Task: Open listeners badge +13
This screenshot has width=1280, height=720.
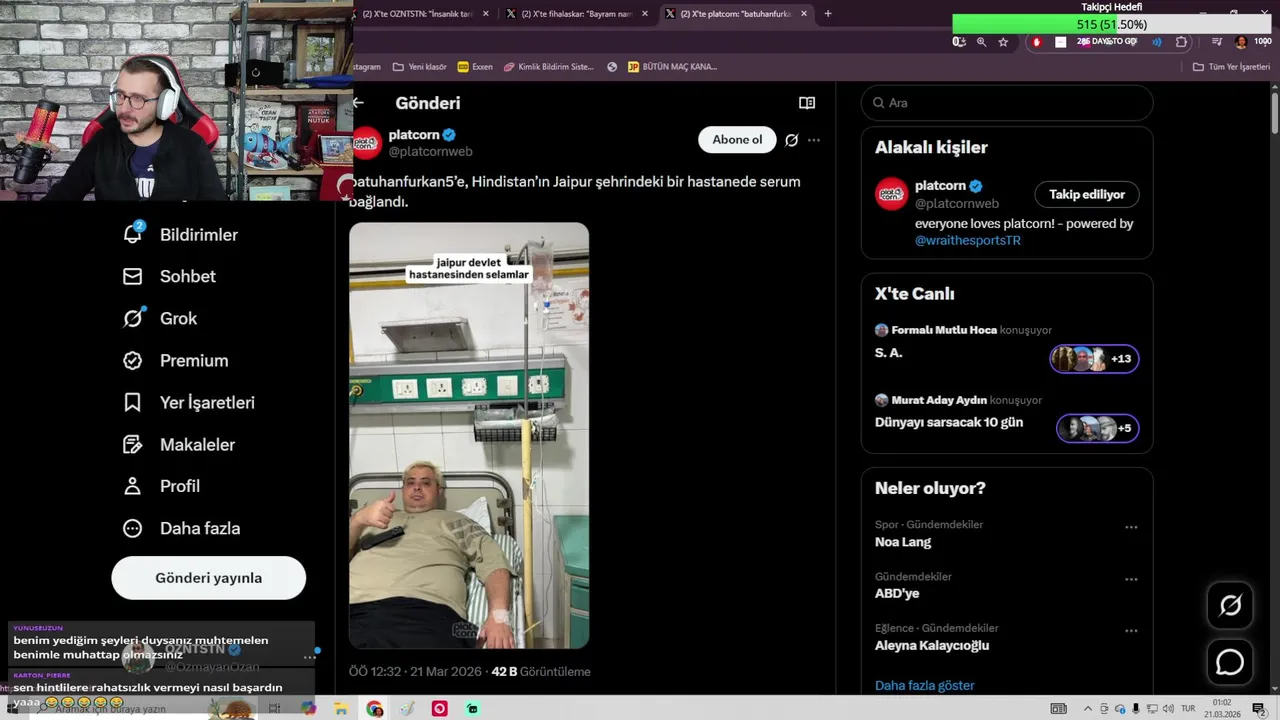Action: click(x=1094, y=359)
